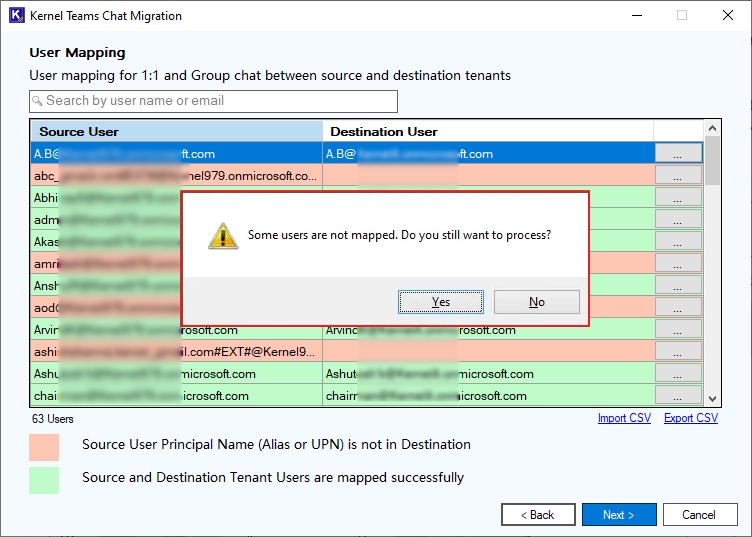Open browse button for Arvin row
Image resolution: width=752 pixels, height=537 pixels.
pyautogui.click(x=678, y=330)
